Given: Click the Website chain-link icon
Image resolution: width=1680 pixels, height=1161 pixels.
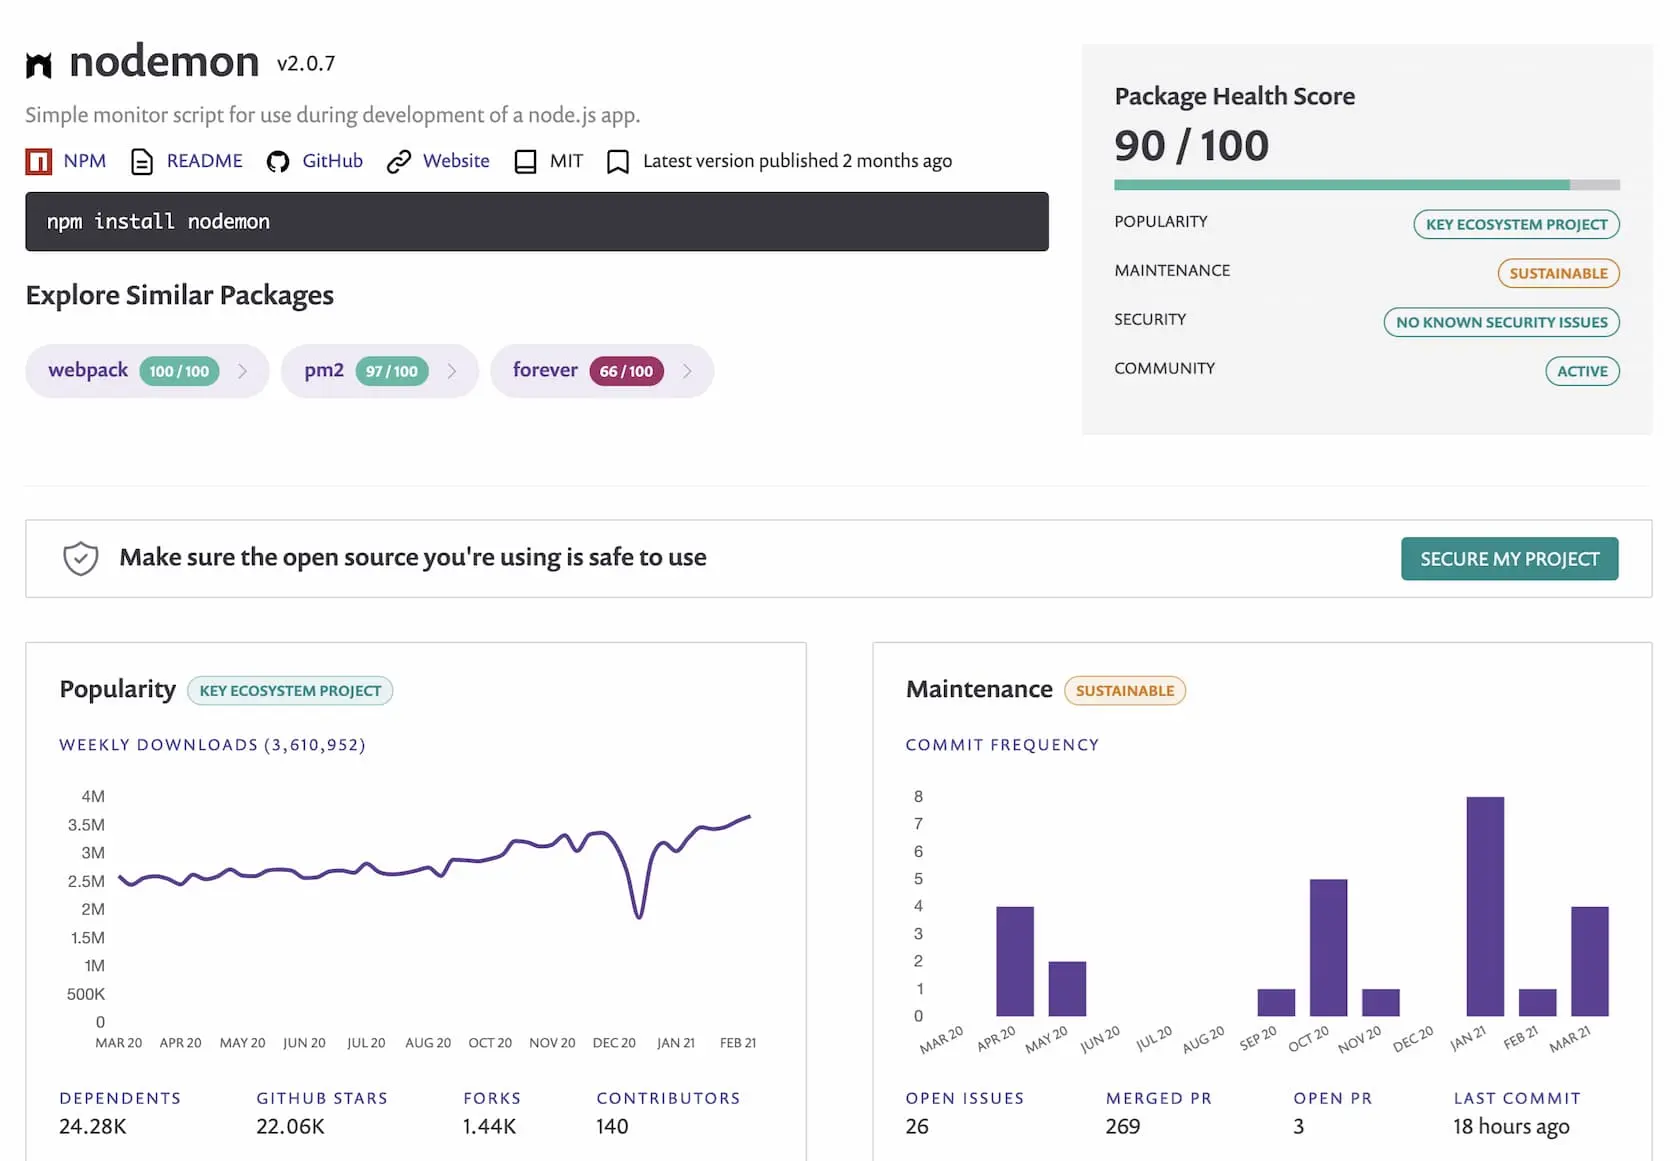Looking at the screenshot, I should point(399,161).
